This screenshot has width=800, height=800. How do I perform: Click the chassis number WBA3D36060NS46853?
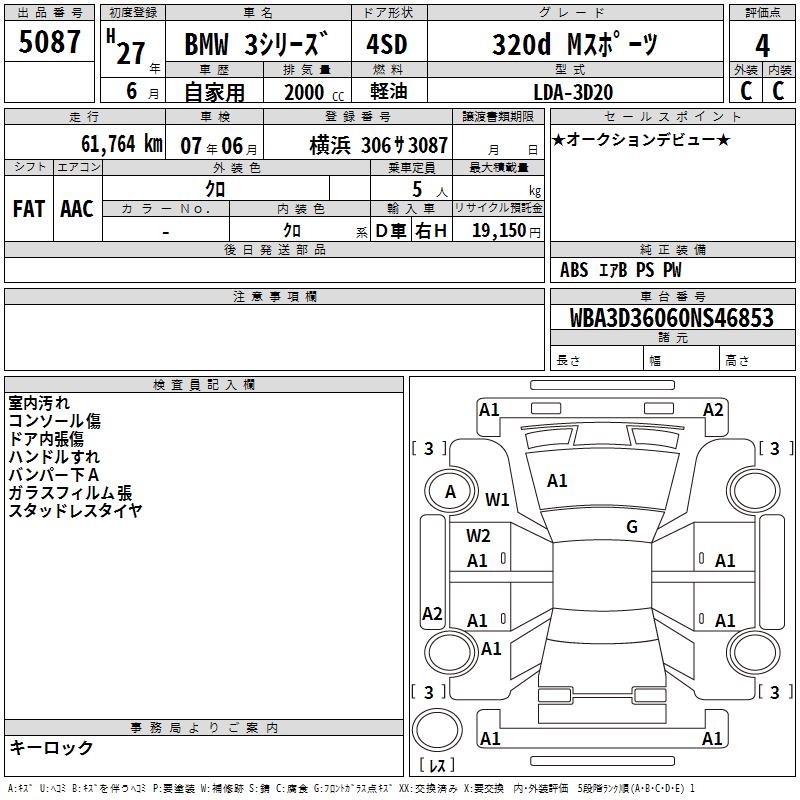tap(671, 318)
